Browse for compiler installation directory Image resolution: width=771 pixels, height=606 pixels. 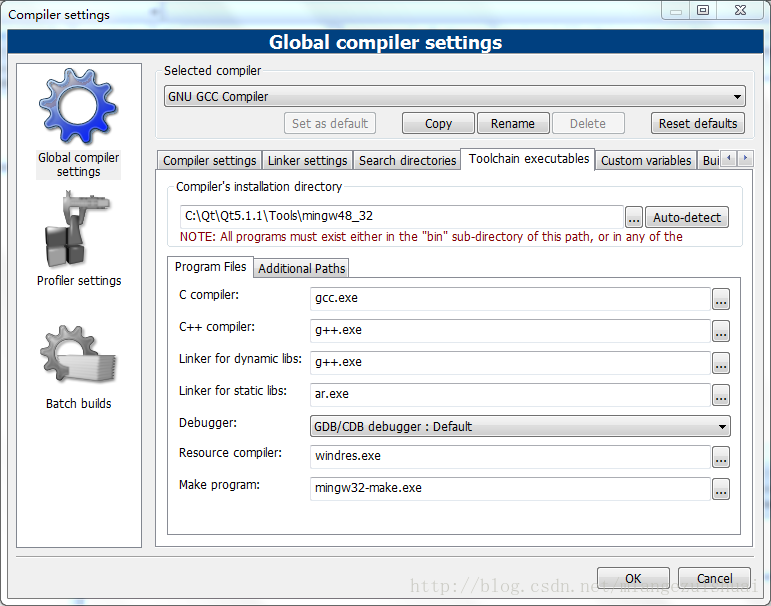[x=634, y=217]
